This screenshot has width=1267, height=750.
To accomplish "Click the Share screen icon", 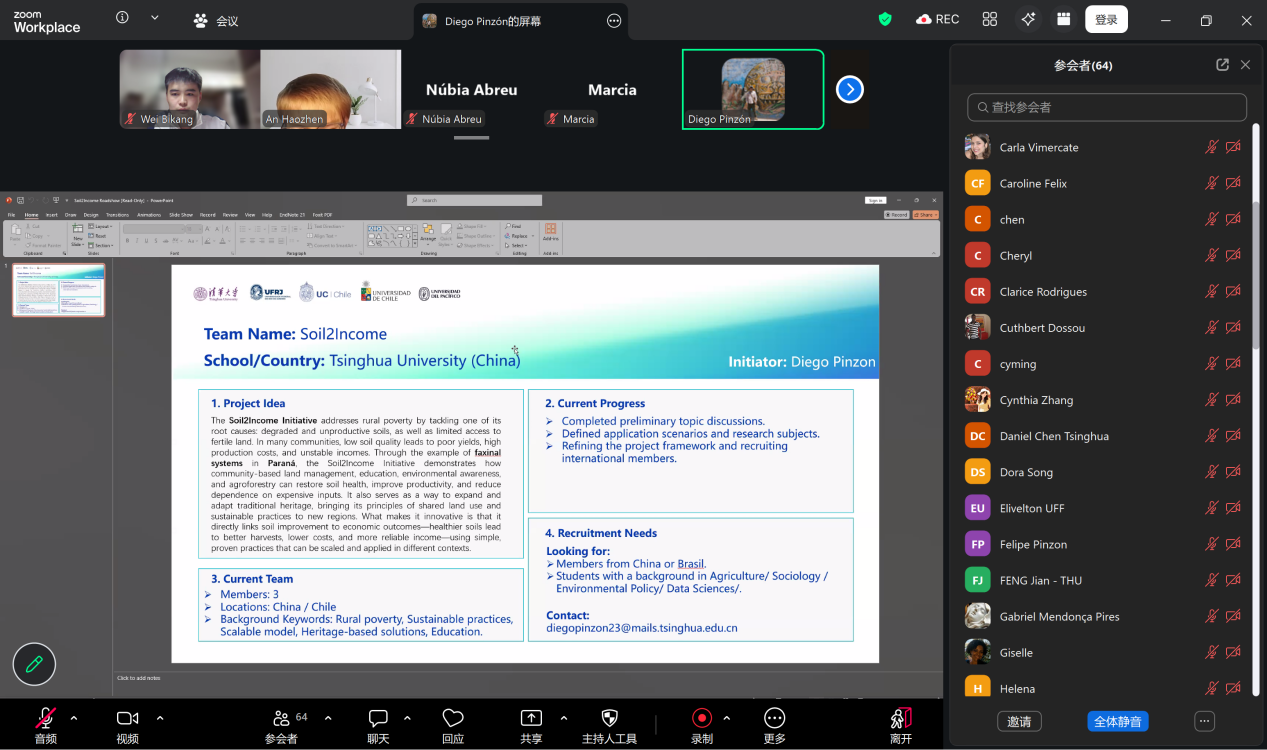I will pos(531,718).
